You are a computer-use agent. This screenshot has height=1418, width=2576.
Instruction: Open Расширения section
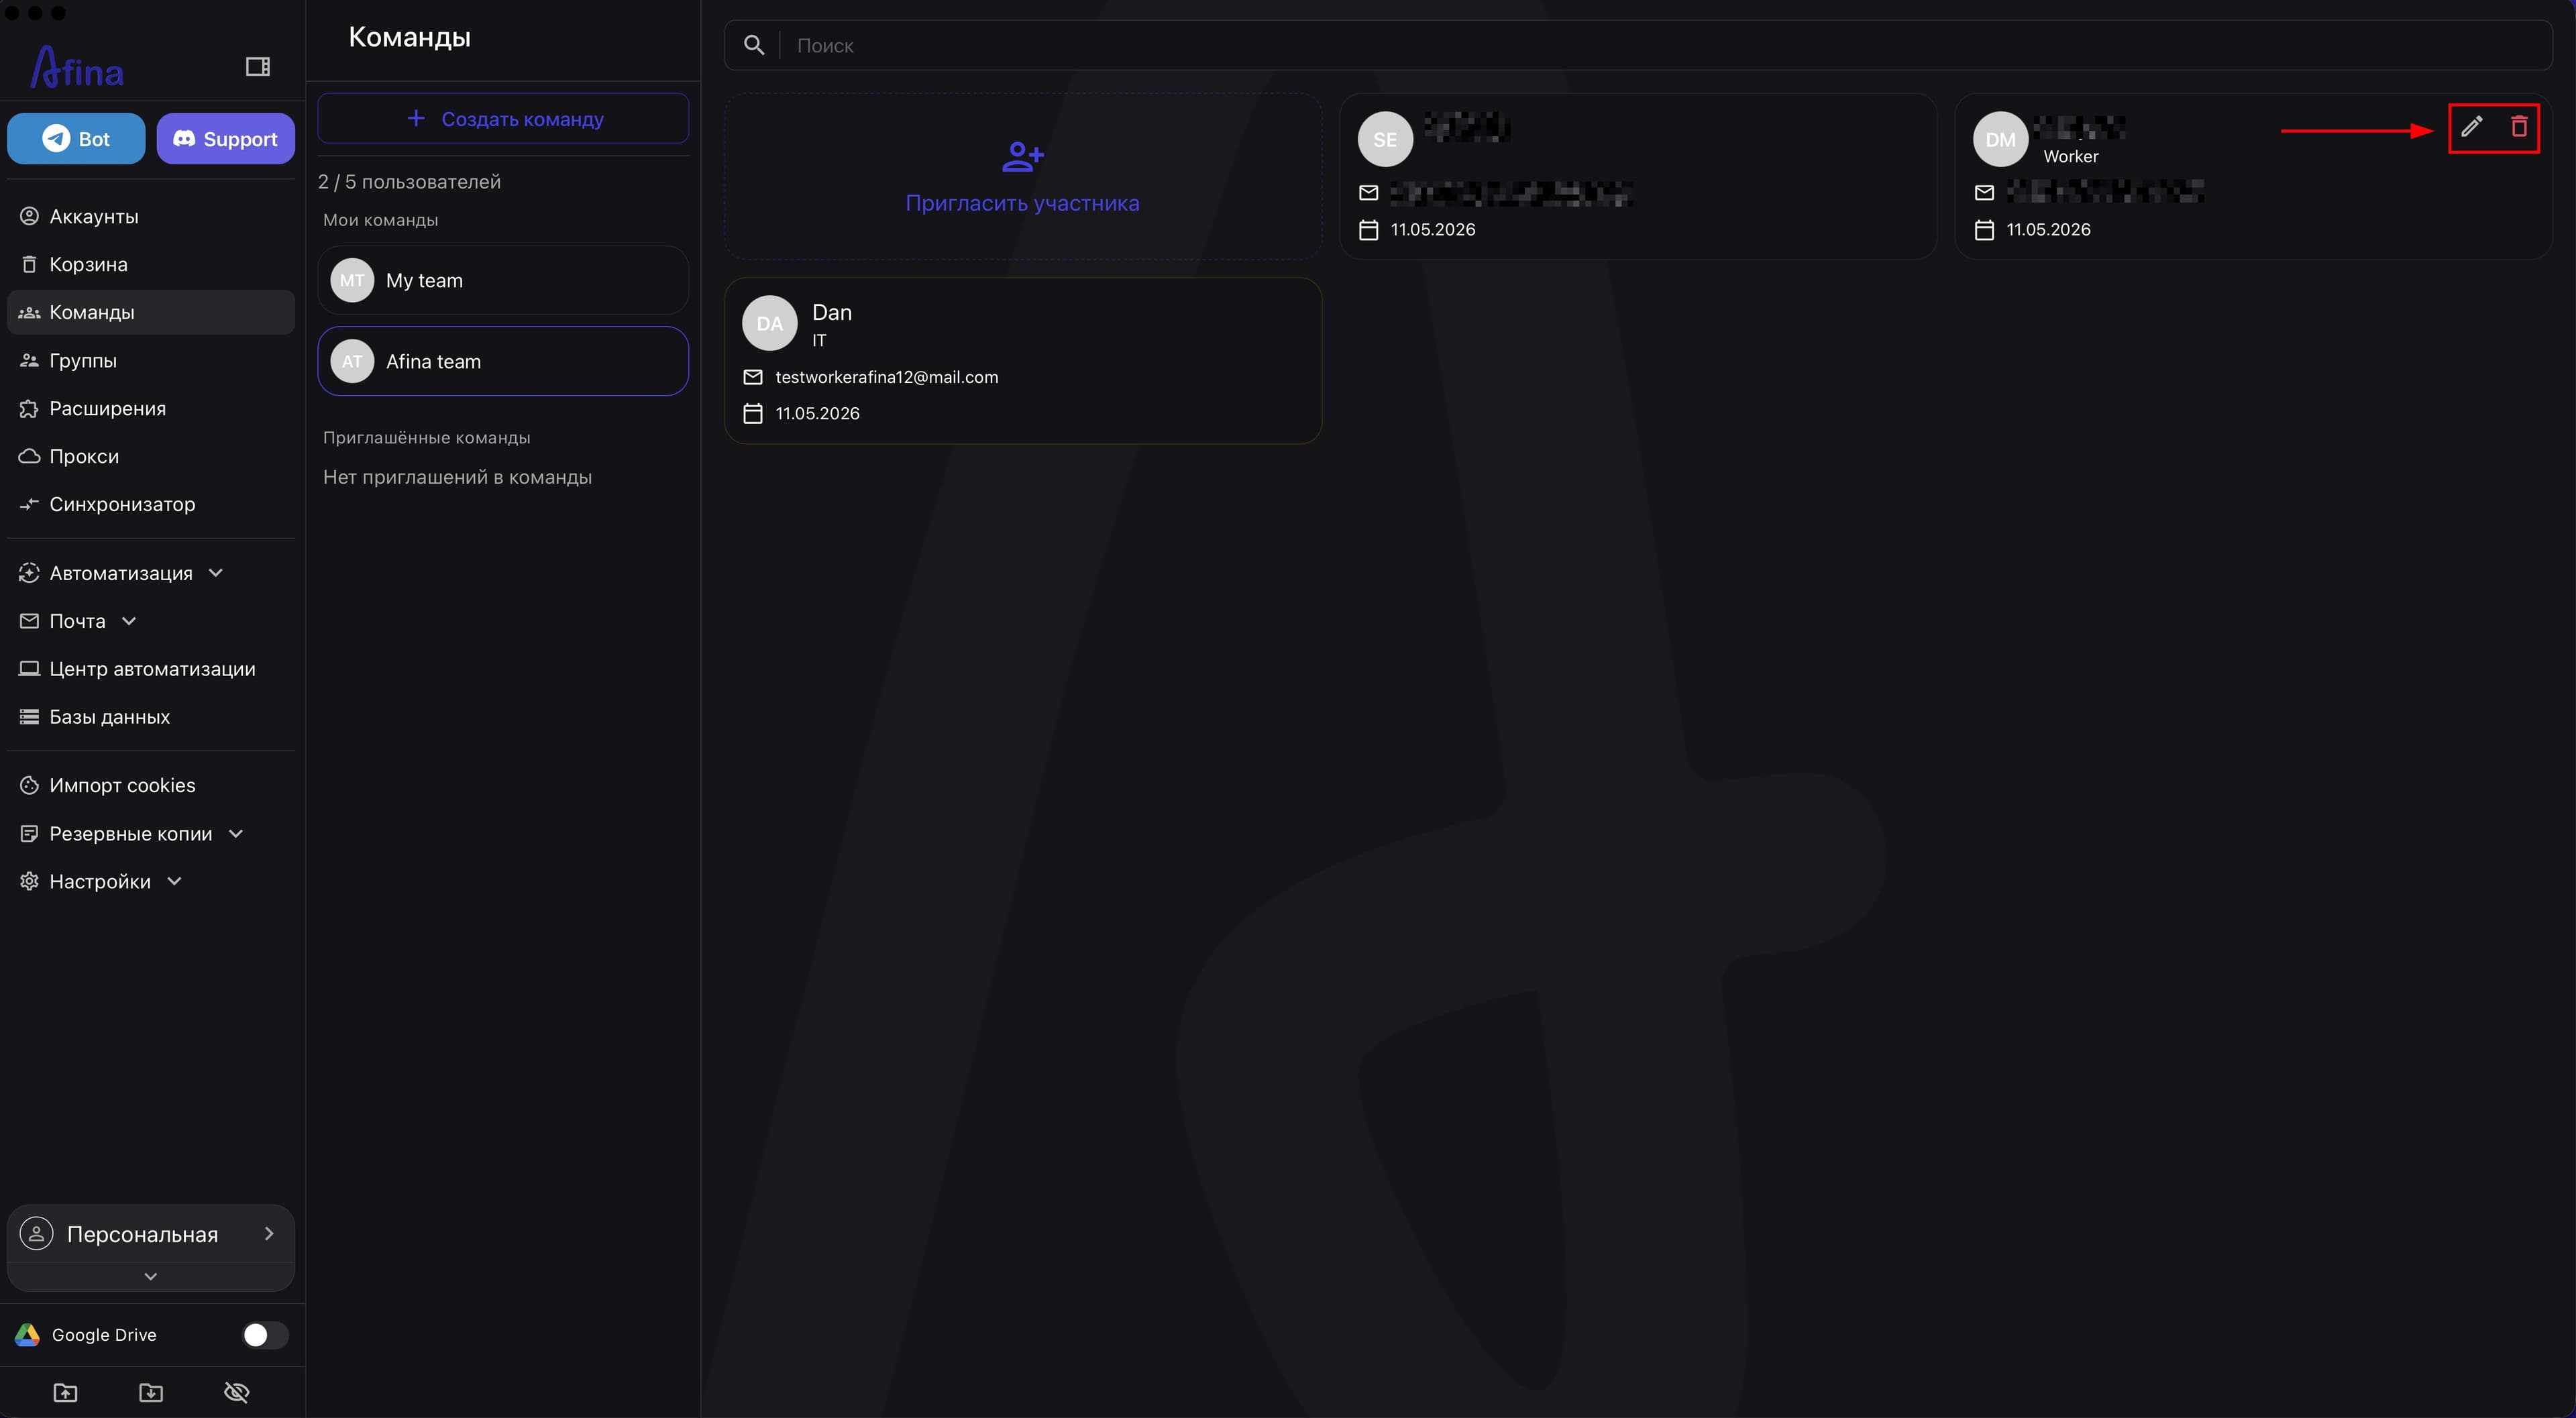click(x=151, y=408)
